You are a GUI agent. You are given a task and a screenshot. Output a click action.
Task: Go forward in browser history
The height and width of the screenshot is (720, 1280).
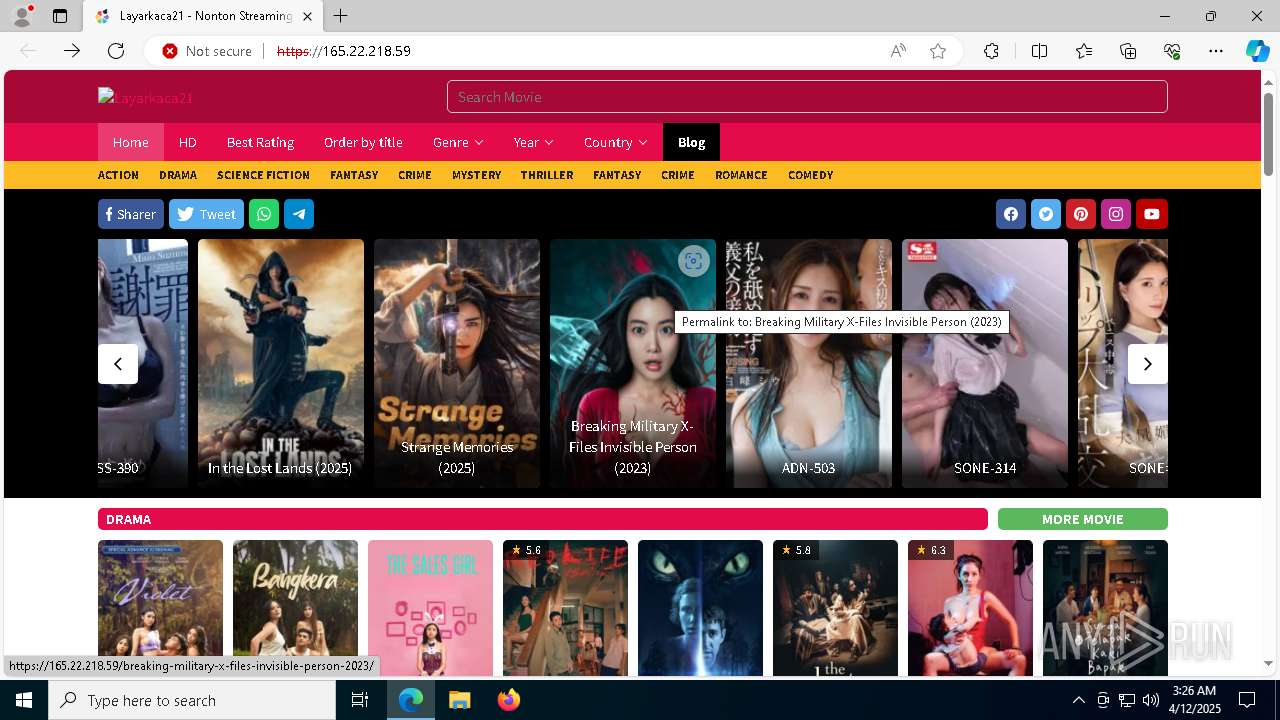(x=72, y=51)
